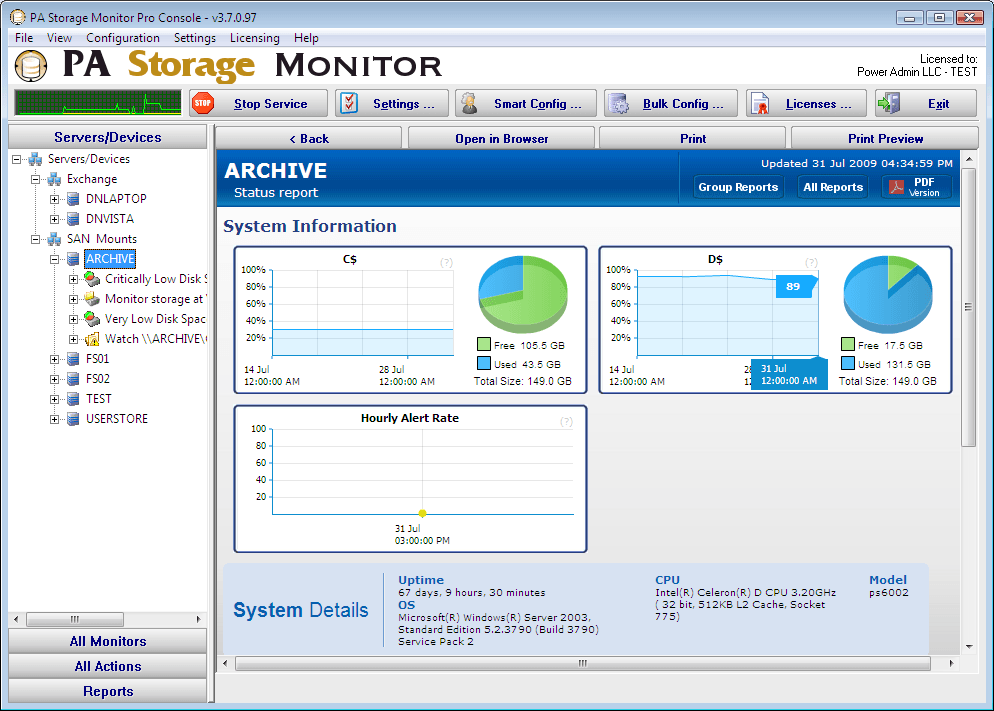Click the Licenses certificate icon

pyautogui.click(x=761, y=104)
